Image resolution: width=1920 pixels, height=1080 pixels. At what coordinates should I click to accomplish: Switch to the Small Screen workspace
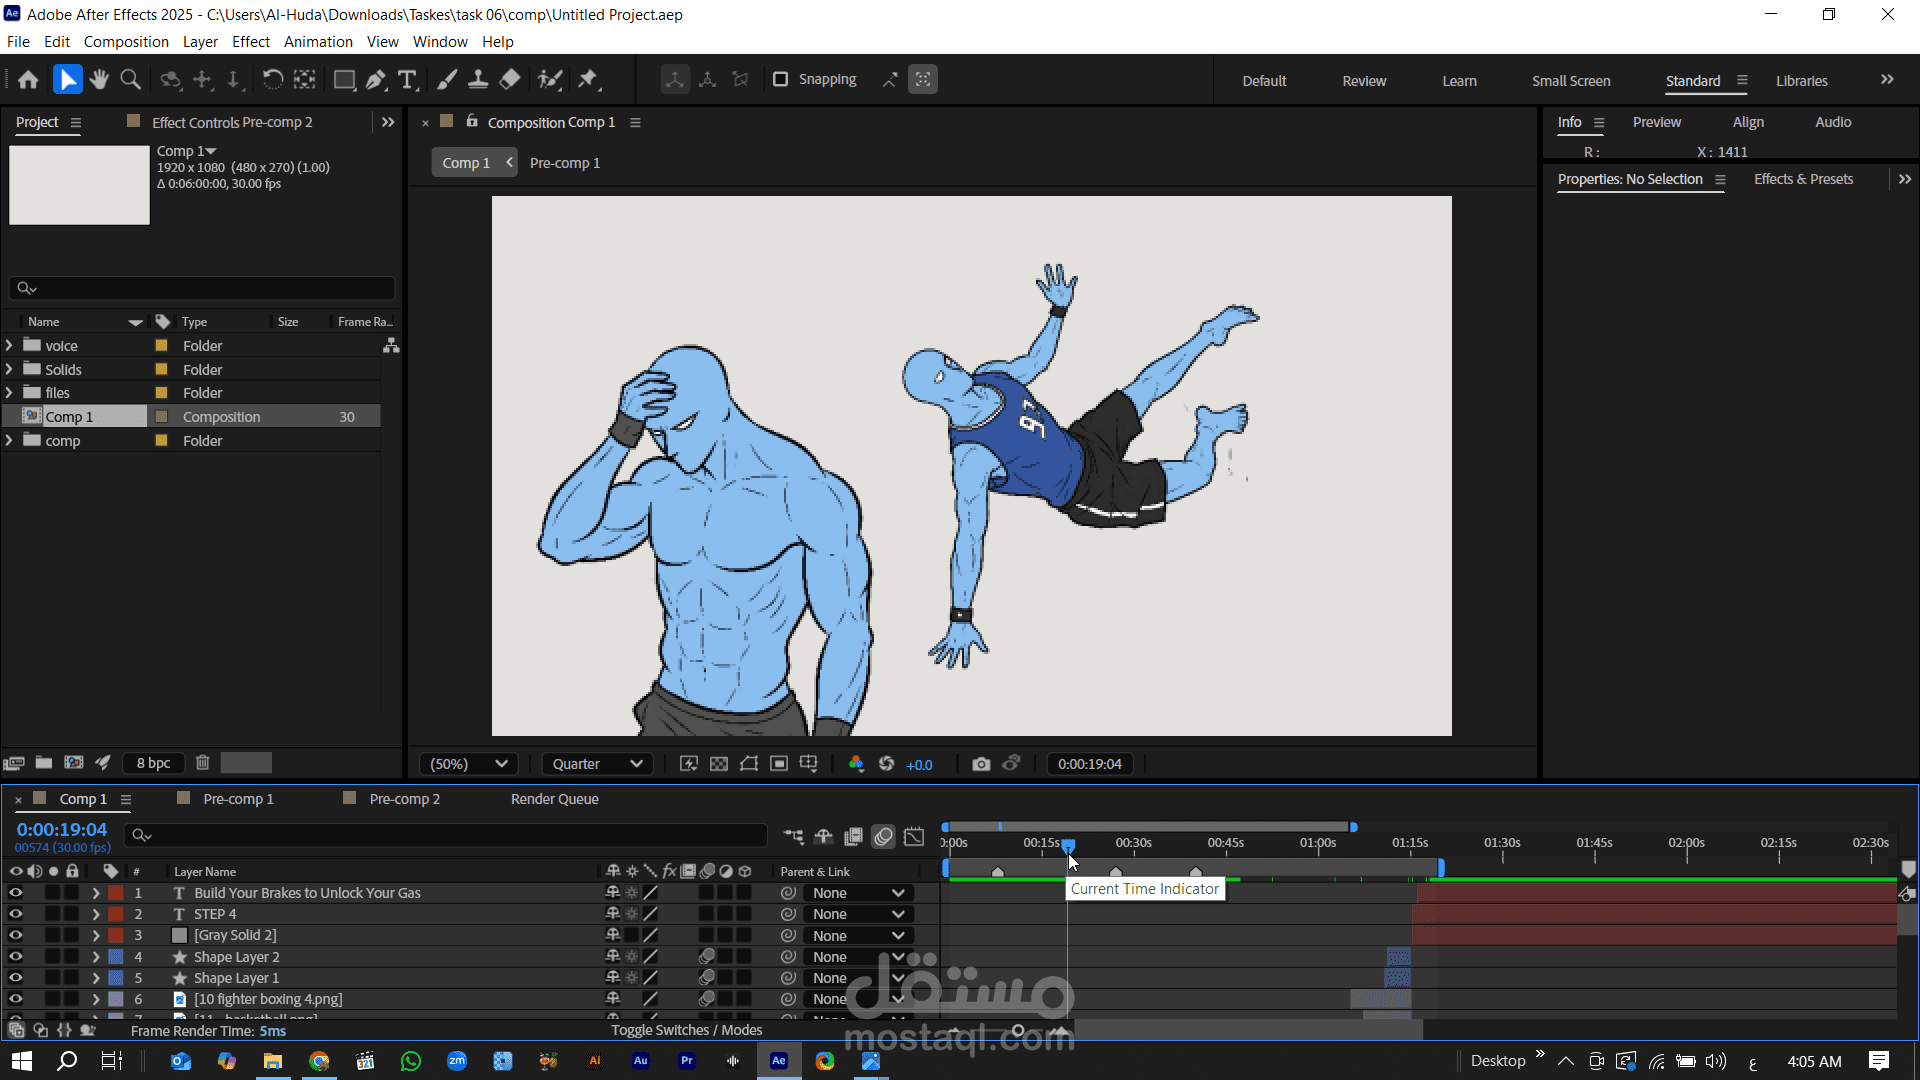click(x=1571, y=81)
